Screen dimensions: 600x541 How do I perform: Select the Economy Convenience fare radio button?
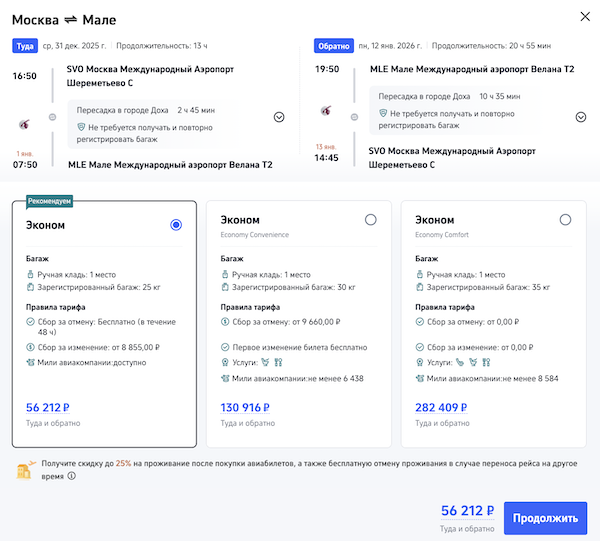(371, 220)
